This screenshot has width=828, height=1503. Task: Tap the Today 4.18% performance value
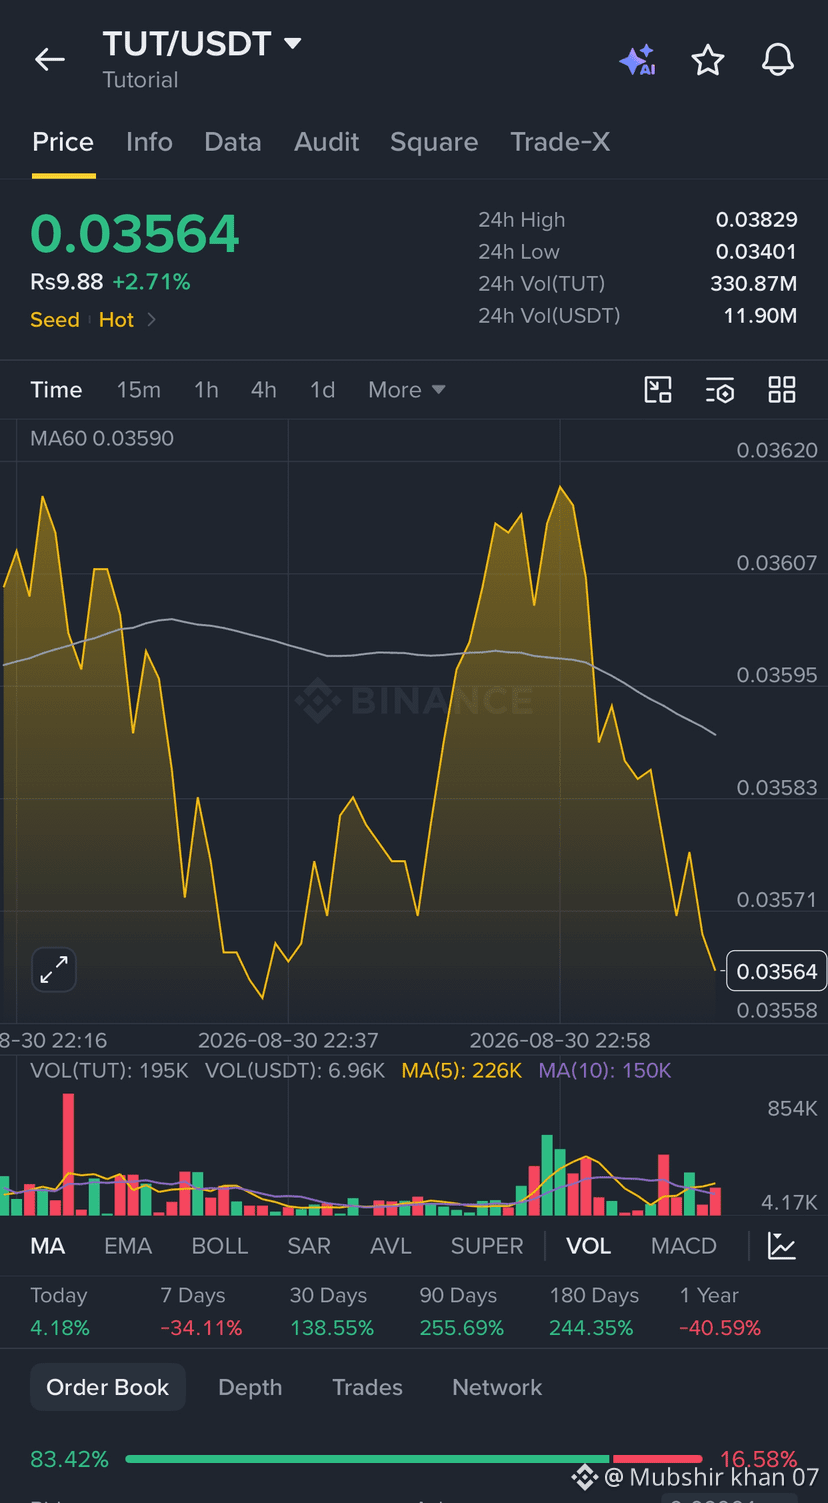click(x=60, y=1328)
